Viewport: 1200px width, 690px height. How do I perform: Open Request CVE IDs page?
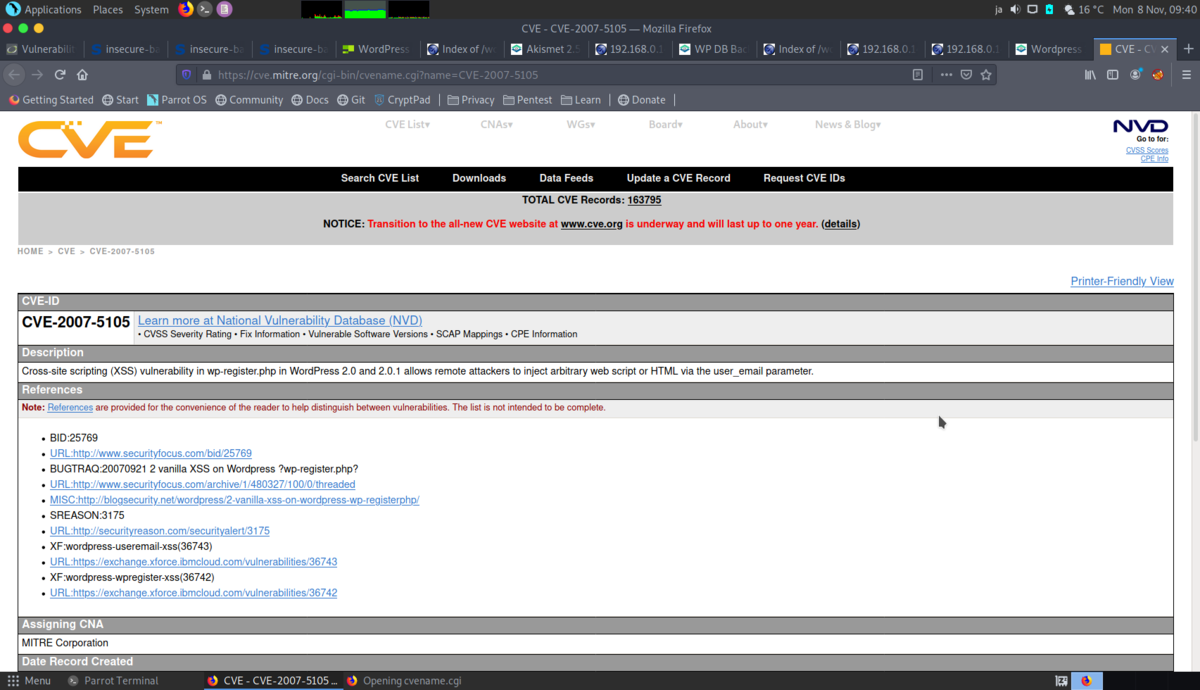point(804,178)
